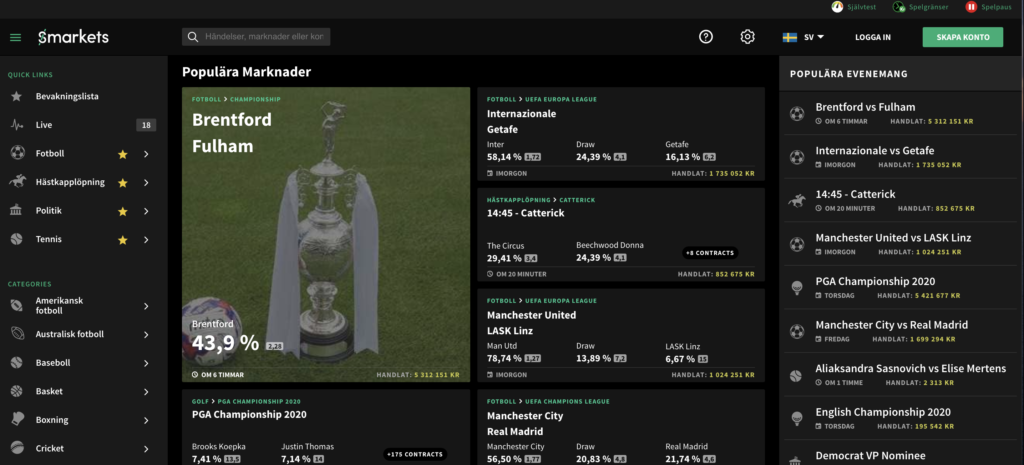The image size is (1024, 465).
Task: Click the Hästkapplöpning horse icon in sidebar
Action: 17,182
